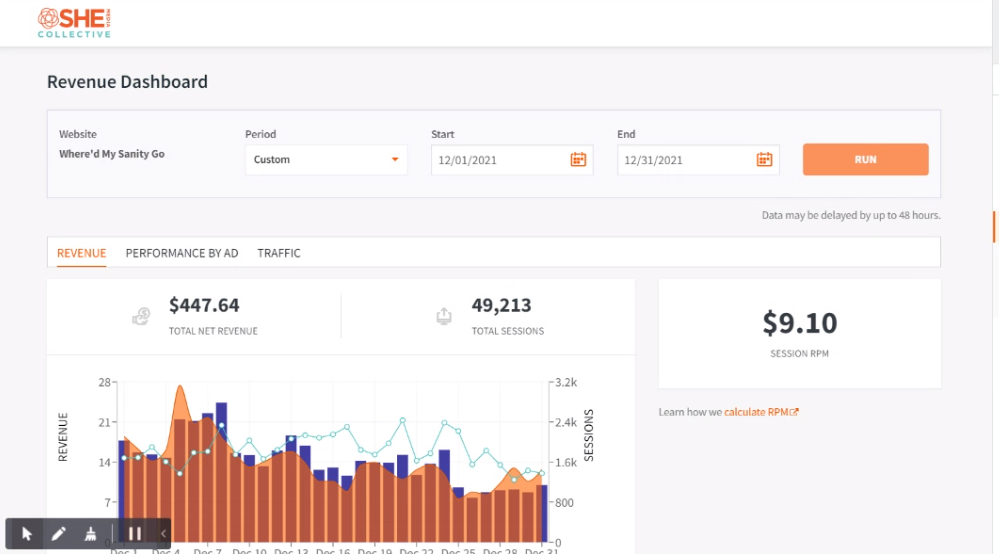Open the End date calendar picker
Viewport: 999px width, 554px height.
[x=764, y=160]
